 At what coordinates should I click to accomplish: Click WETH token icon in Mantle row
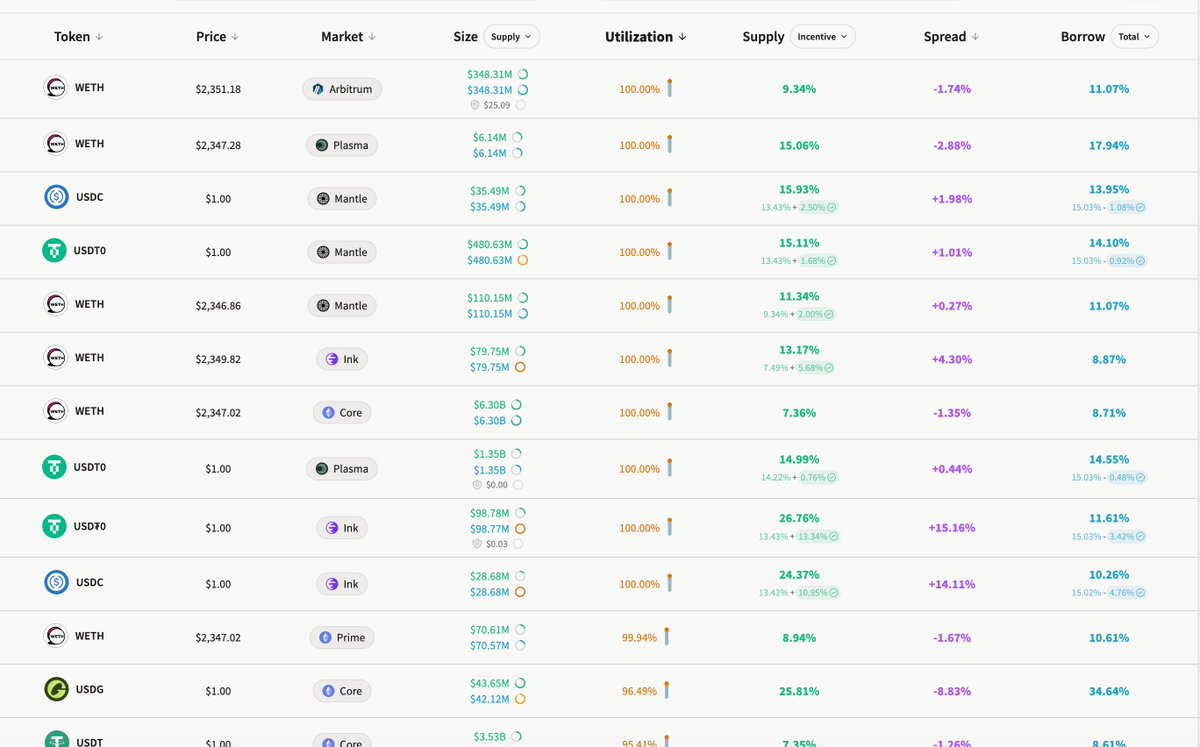coord(56,304)
